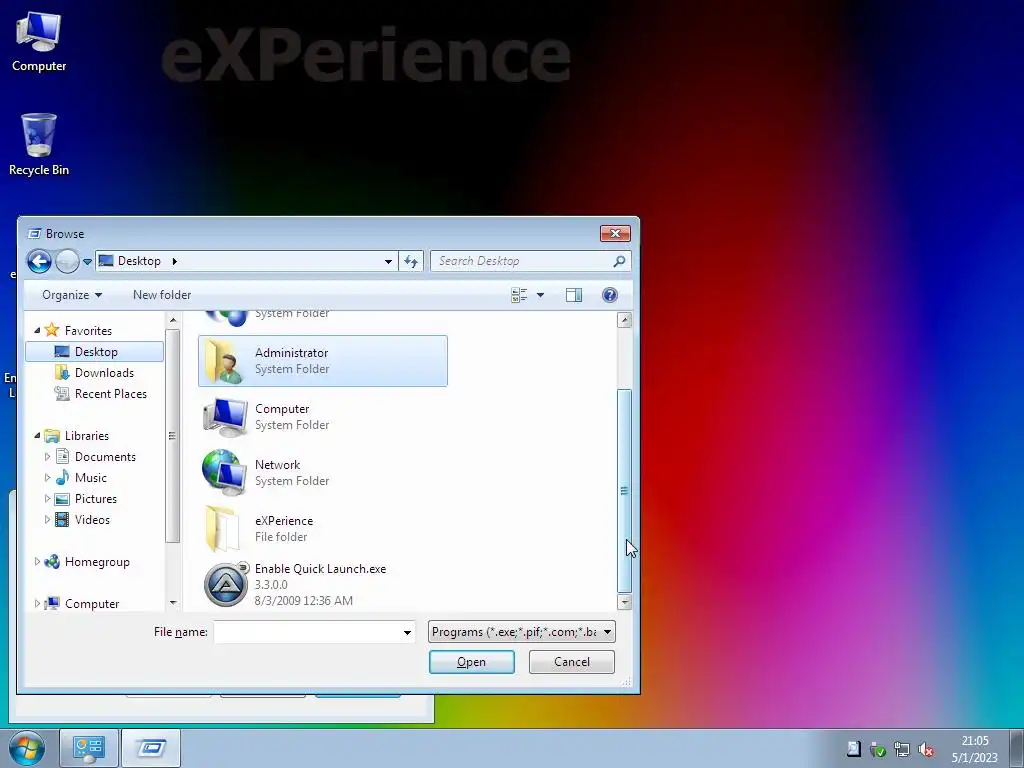The image size is (1024, 768).
Task: Click the Search Desktop field
Action: [530, 261]
